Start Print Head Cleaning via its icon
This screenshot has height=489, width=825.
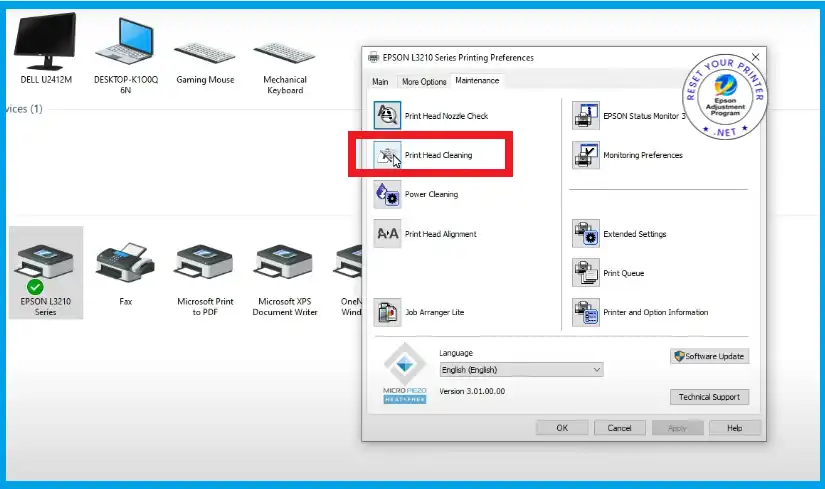point(387,155)
